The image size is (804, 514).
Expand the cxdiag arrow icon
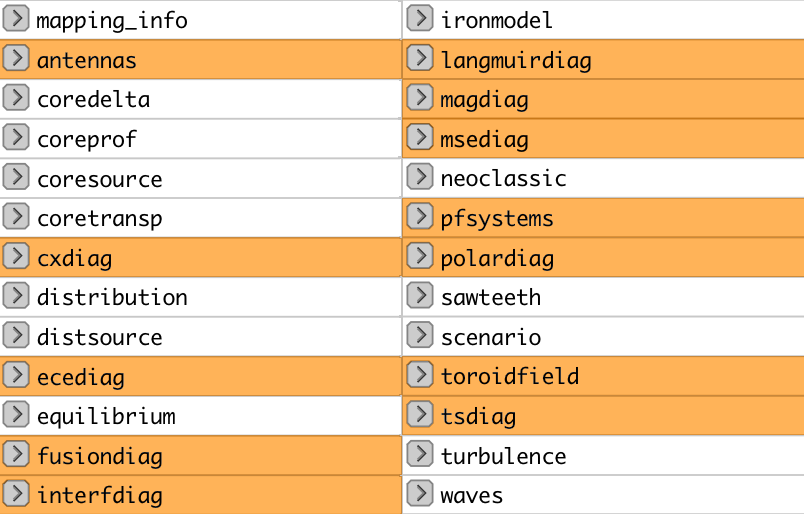16,256
